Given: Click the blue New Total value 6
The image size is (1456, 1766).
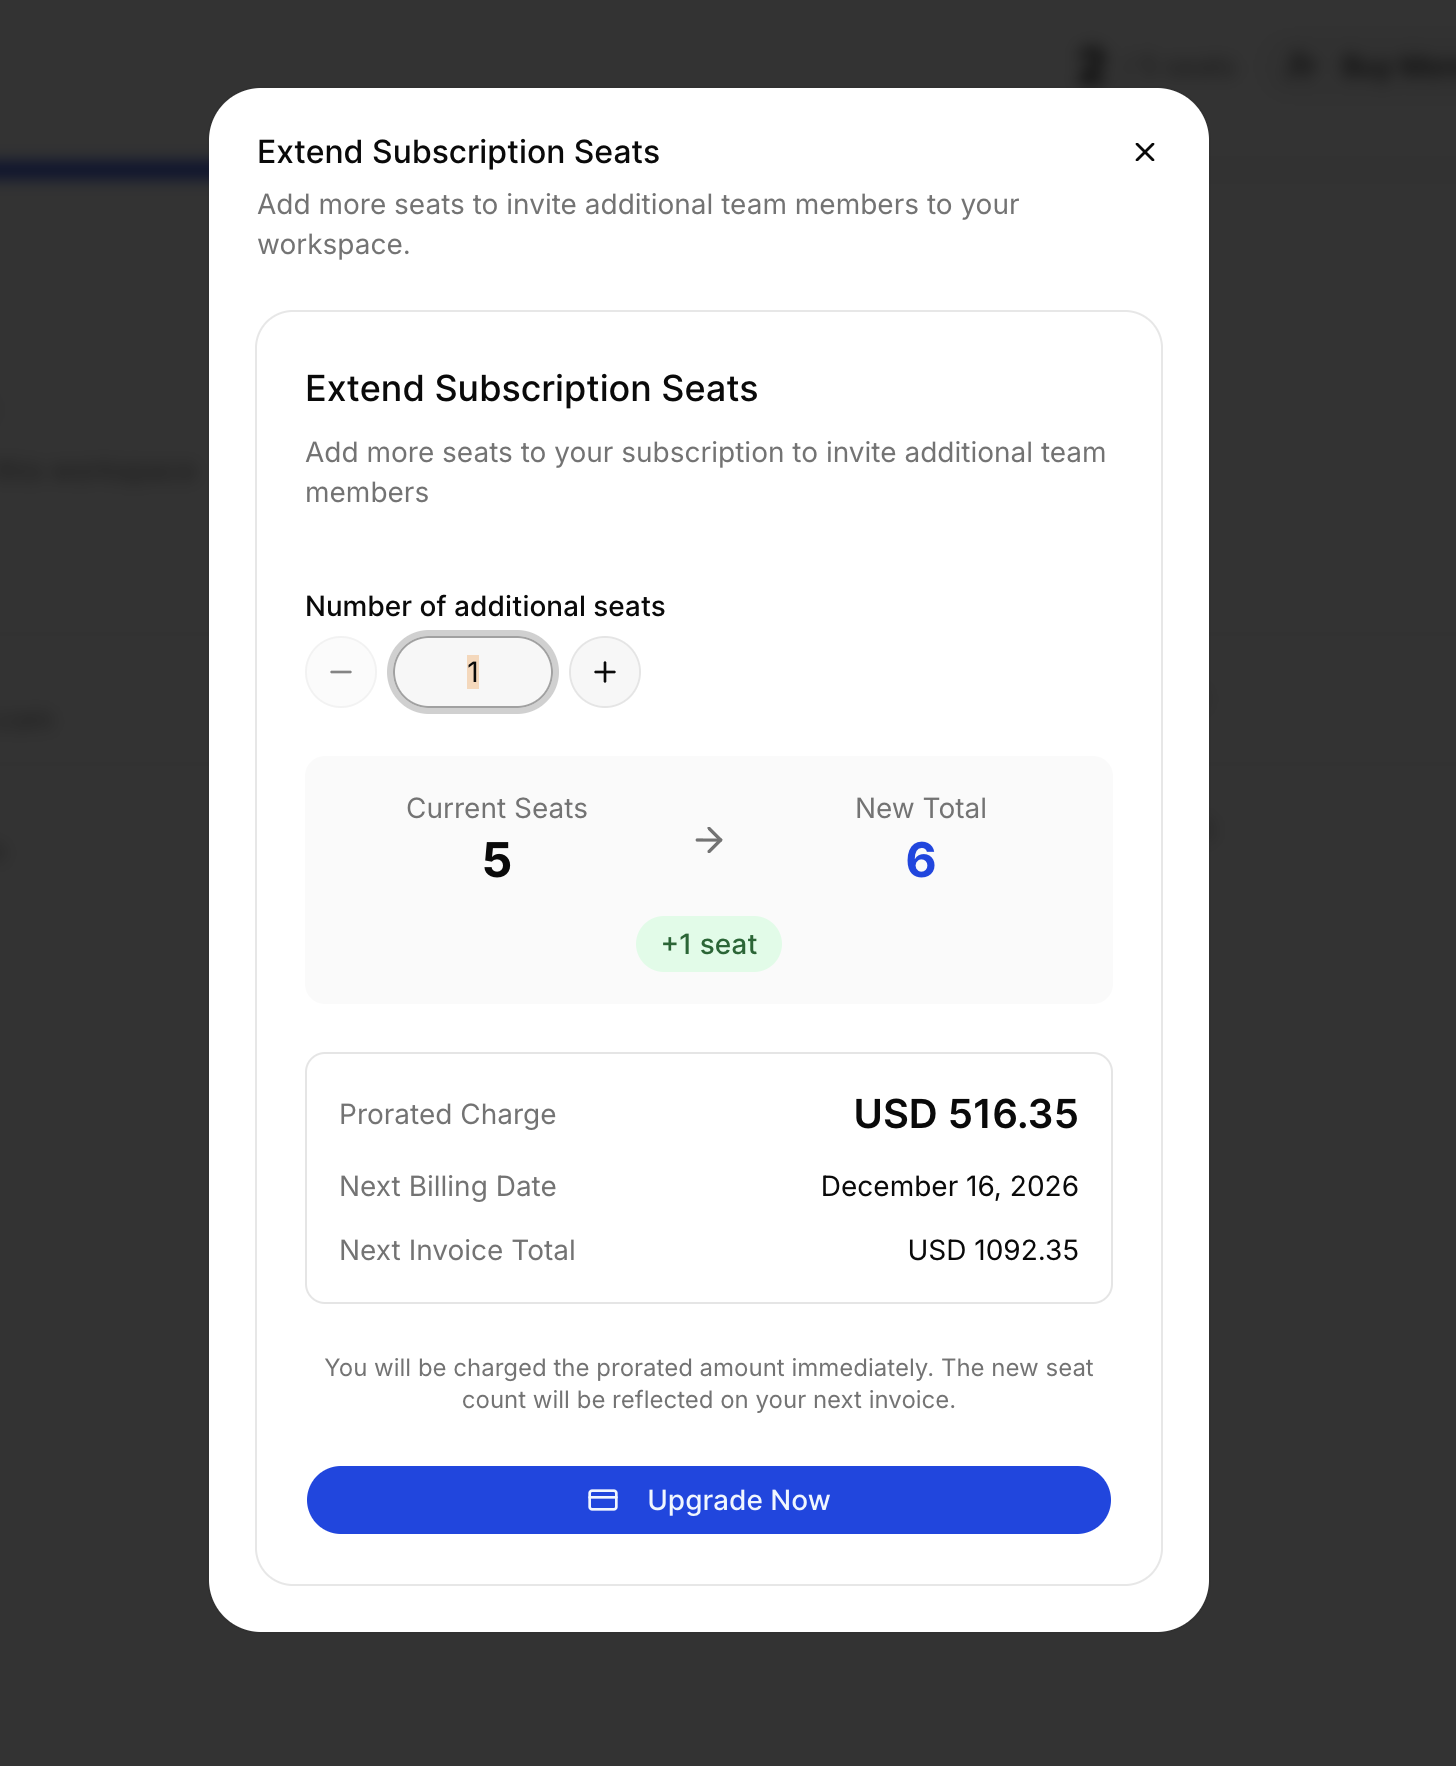Looking at the screenshot, I should pos(920,860).
